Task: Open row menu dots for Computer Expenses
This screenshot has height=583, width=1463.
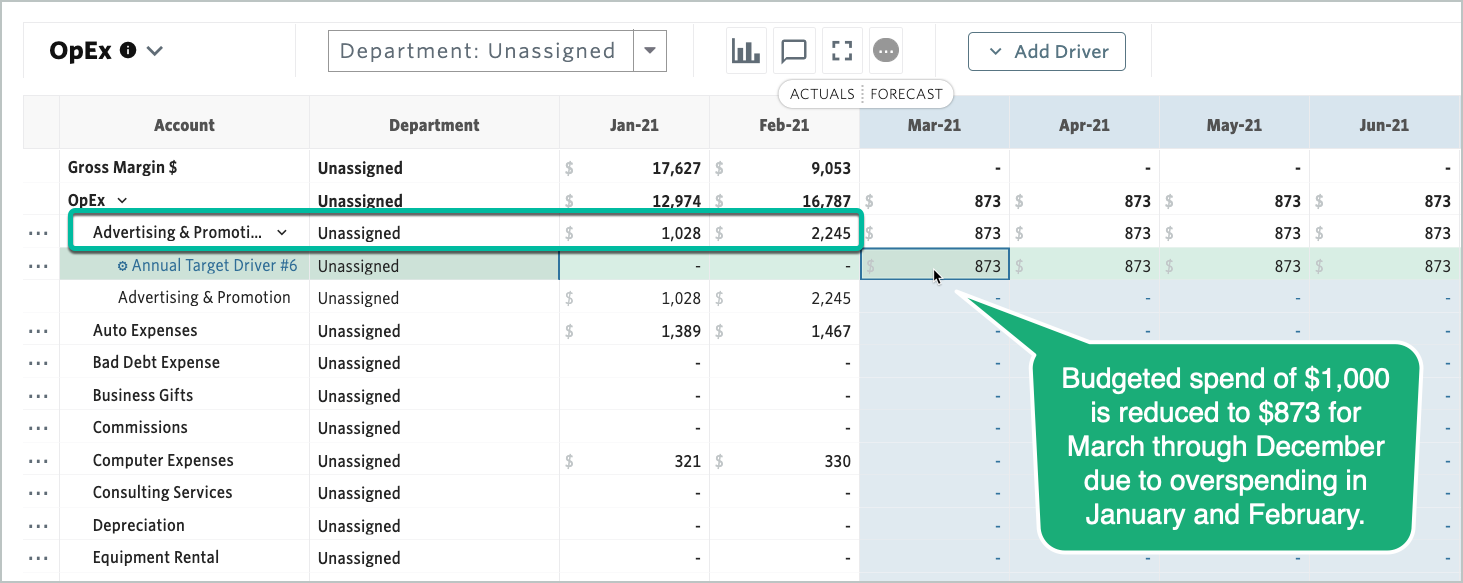Action: [x=39, y=461]
